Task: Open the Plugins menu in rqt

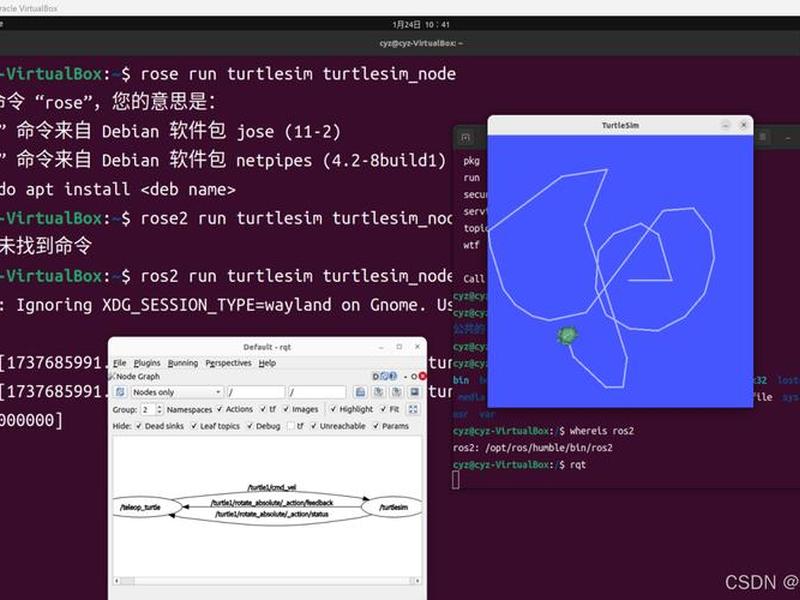Action: 147,363
